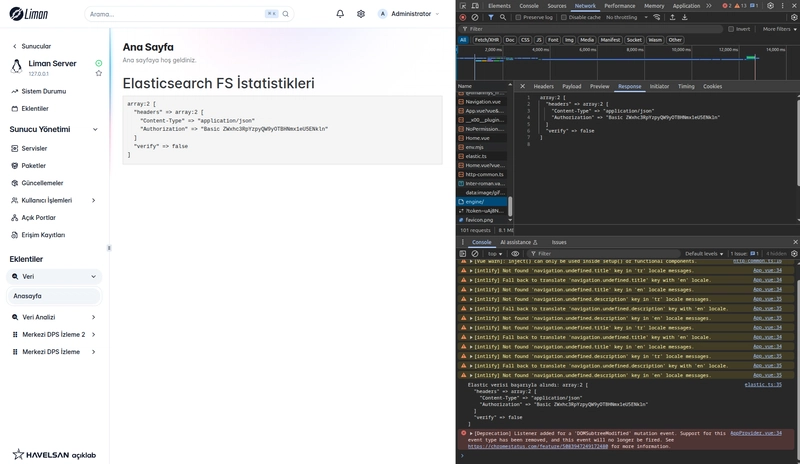800x464 pixels.
Task: Click the clear network log icon
Action: [x=475, y=17]
